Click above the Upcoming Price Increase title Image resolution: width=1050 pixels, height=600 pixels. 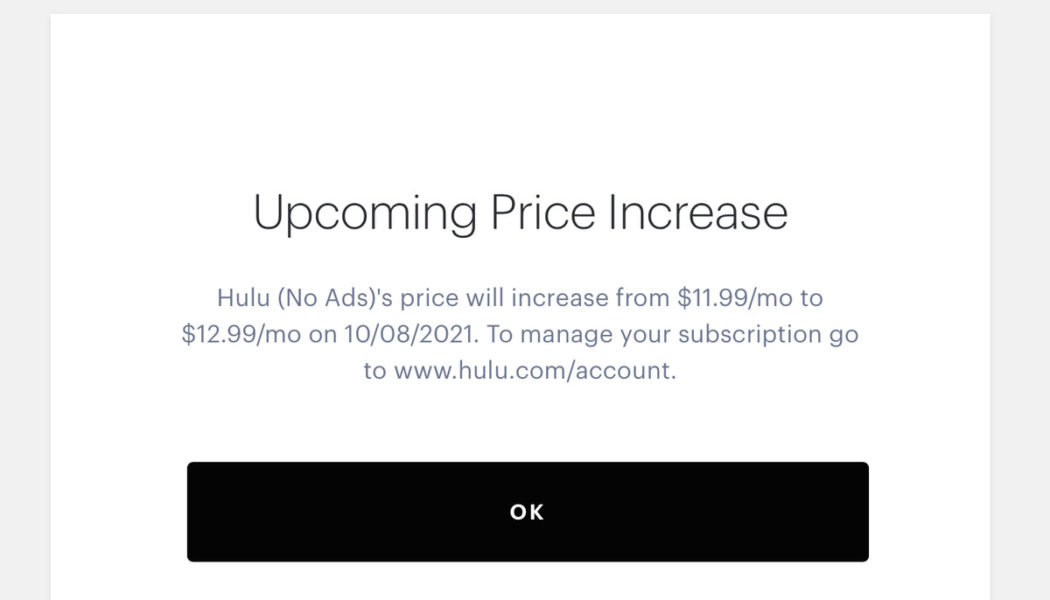(x=525, y=110)
